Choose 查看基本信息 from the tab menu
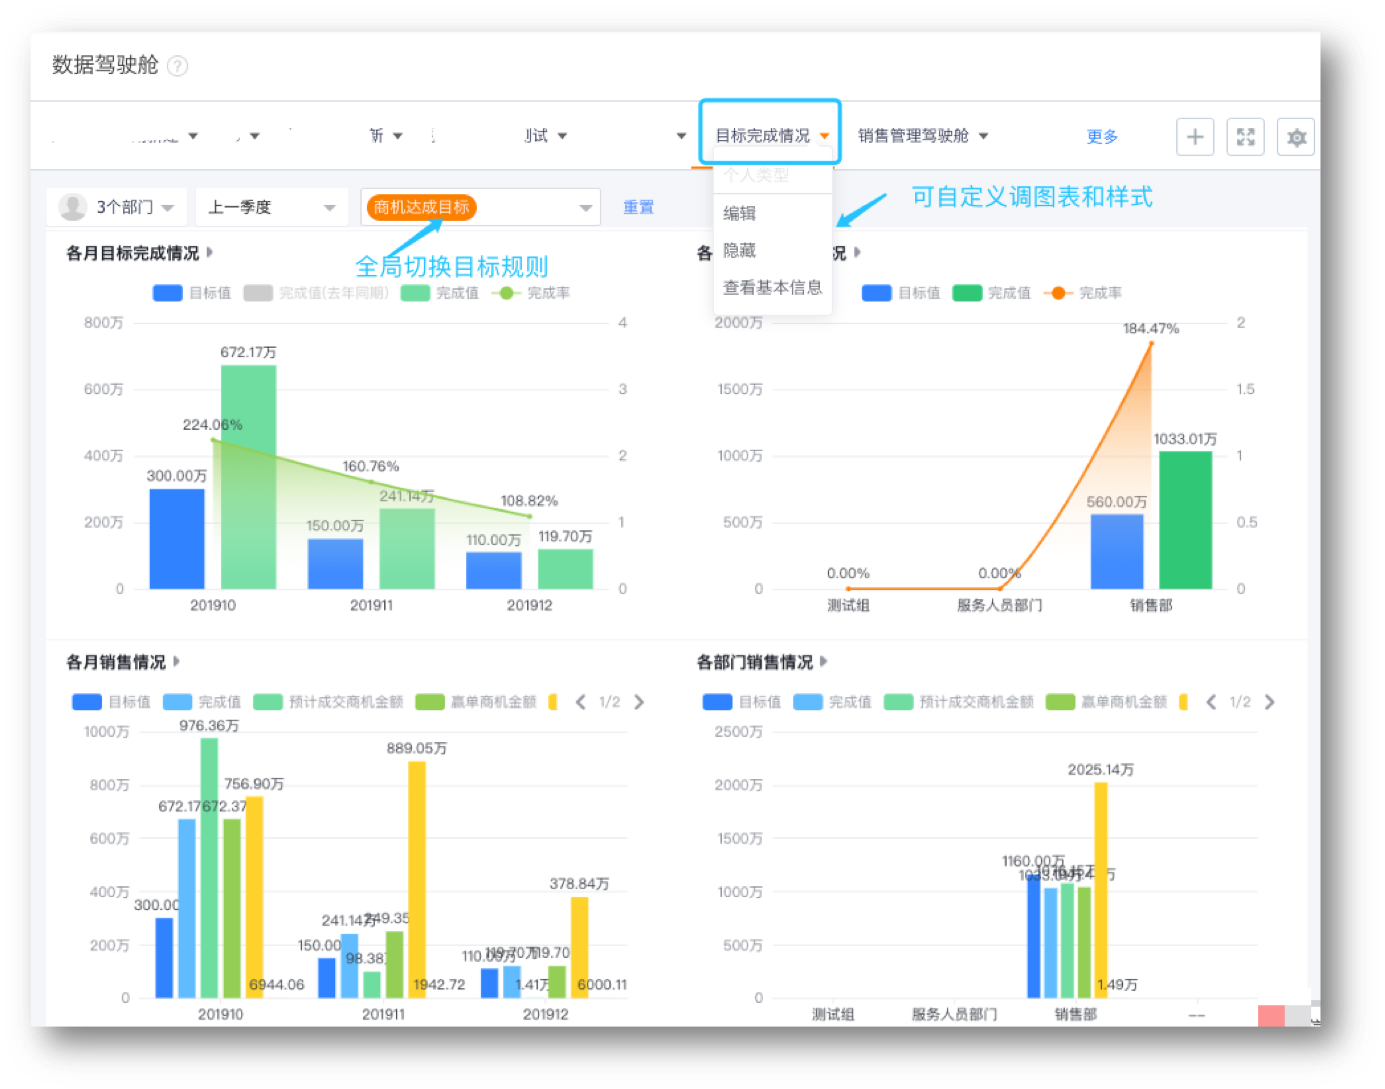1385x1089 pixels. (772, 287)
